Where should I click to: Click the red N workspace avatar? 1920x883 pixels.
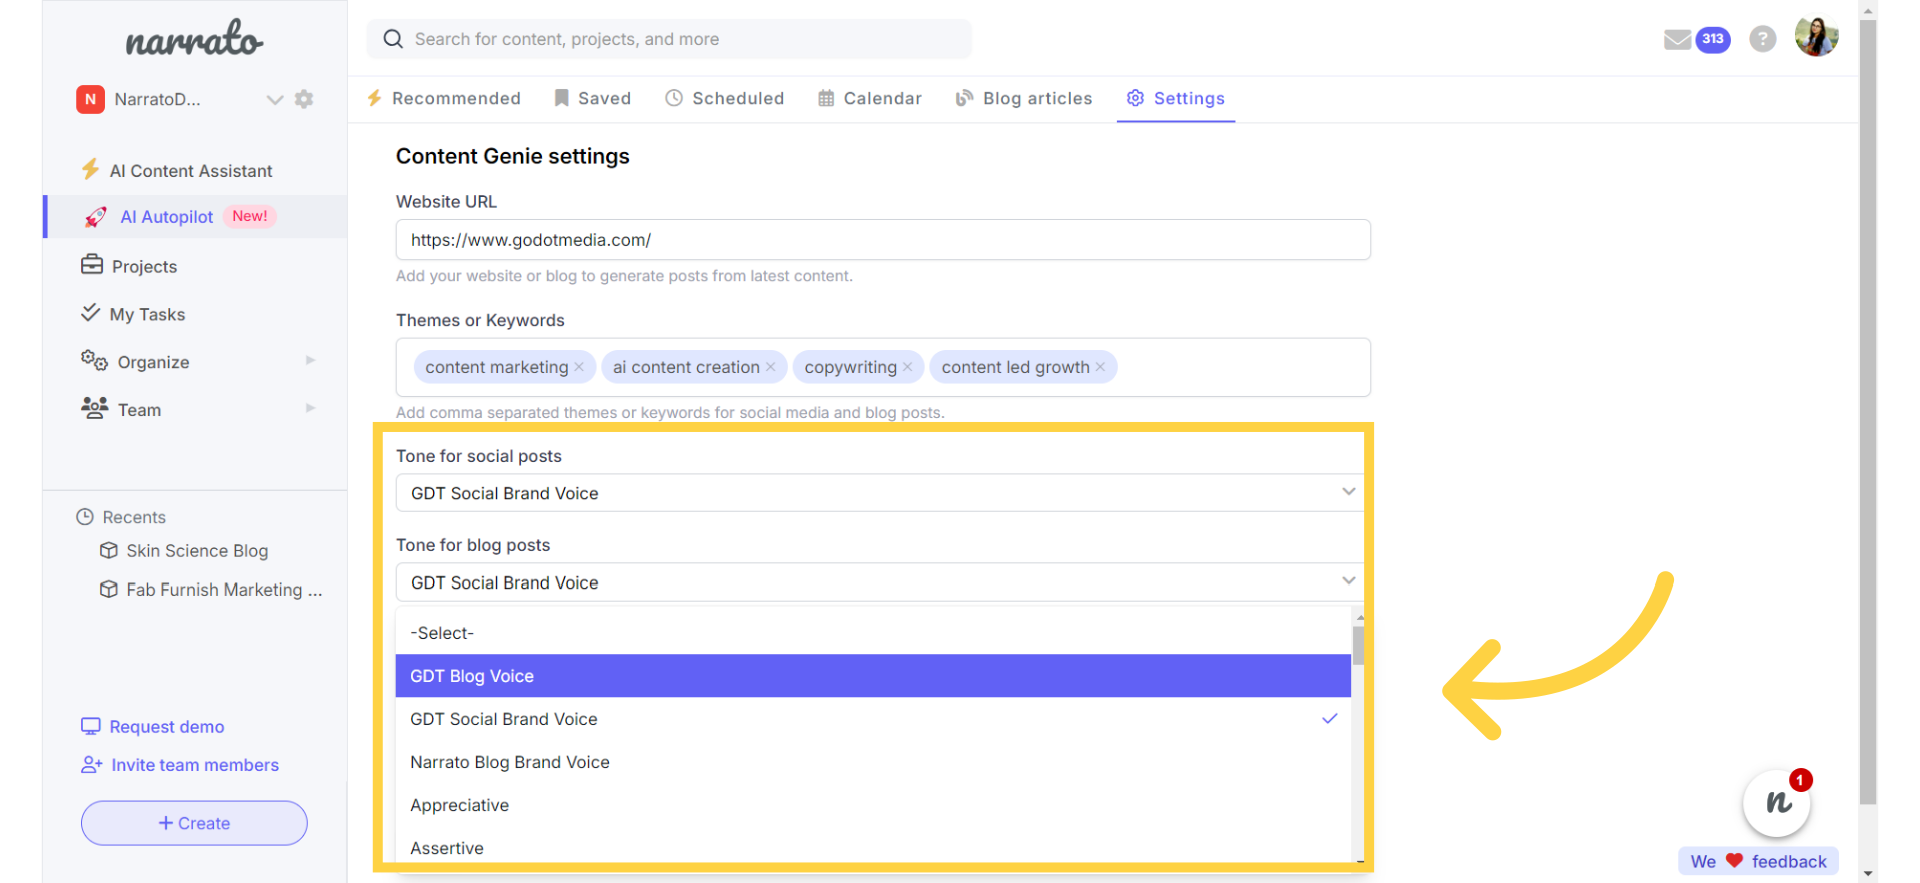tap(90, 99)
